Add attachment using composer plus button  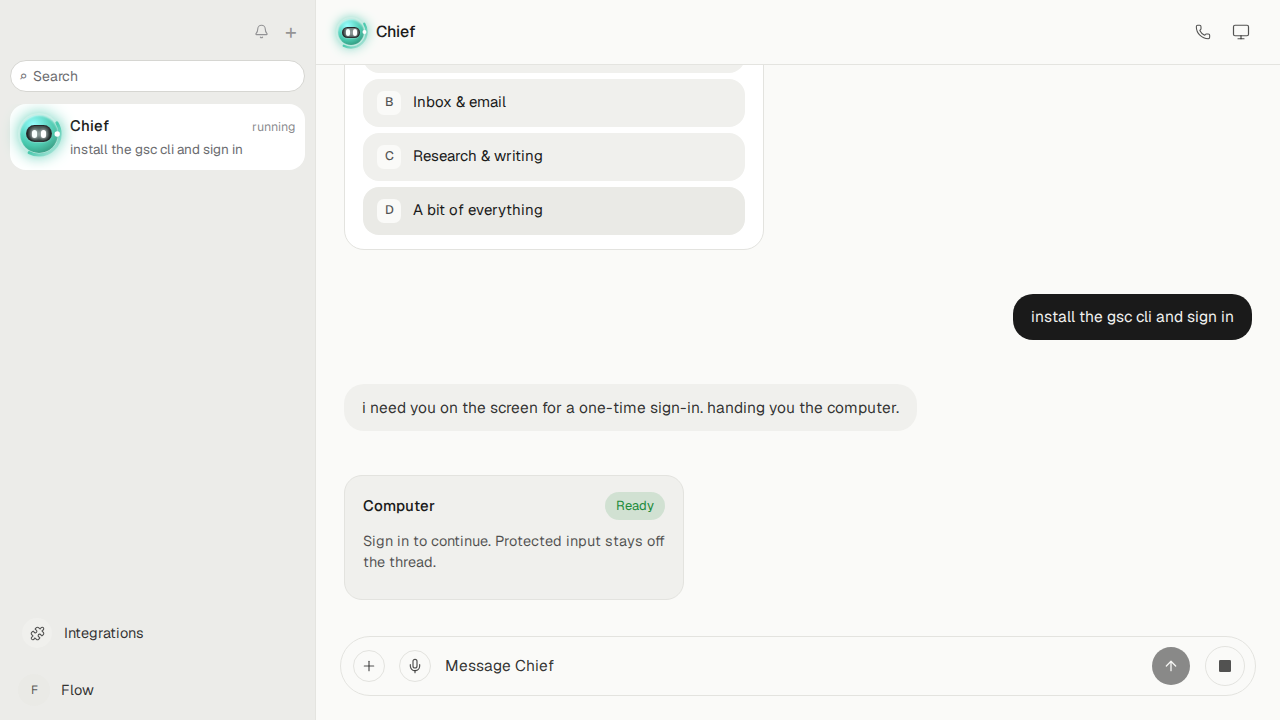tap(369, 666)
